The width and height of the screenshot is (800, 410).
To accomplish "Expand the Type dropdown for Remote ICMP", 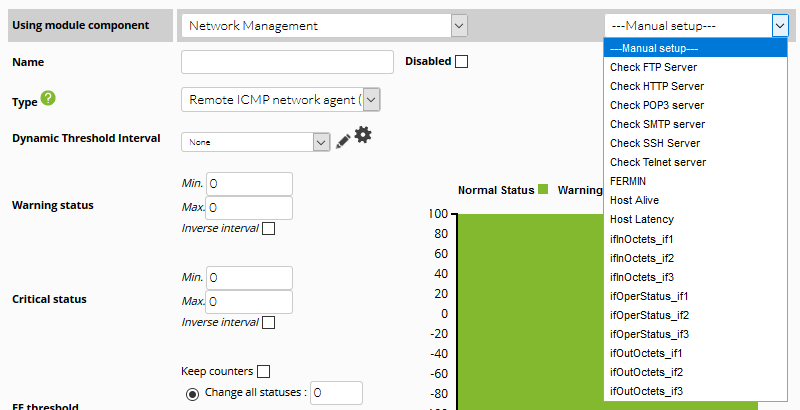I will click(x=281, y=99).
